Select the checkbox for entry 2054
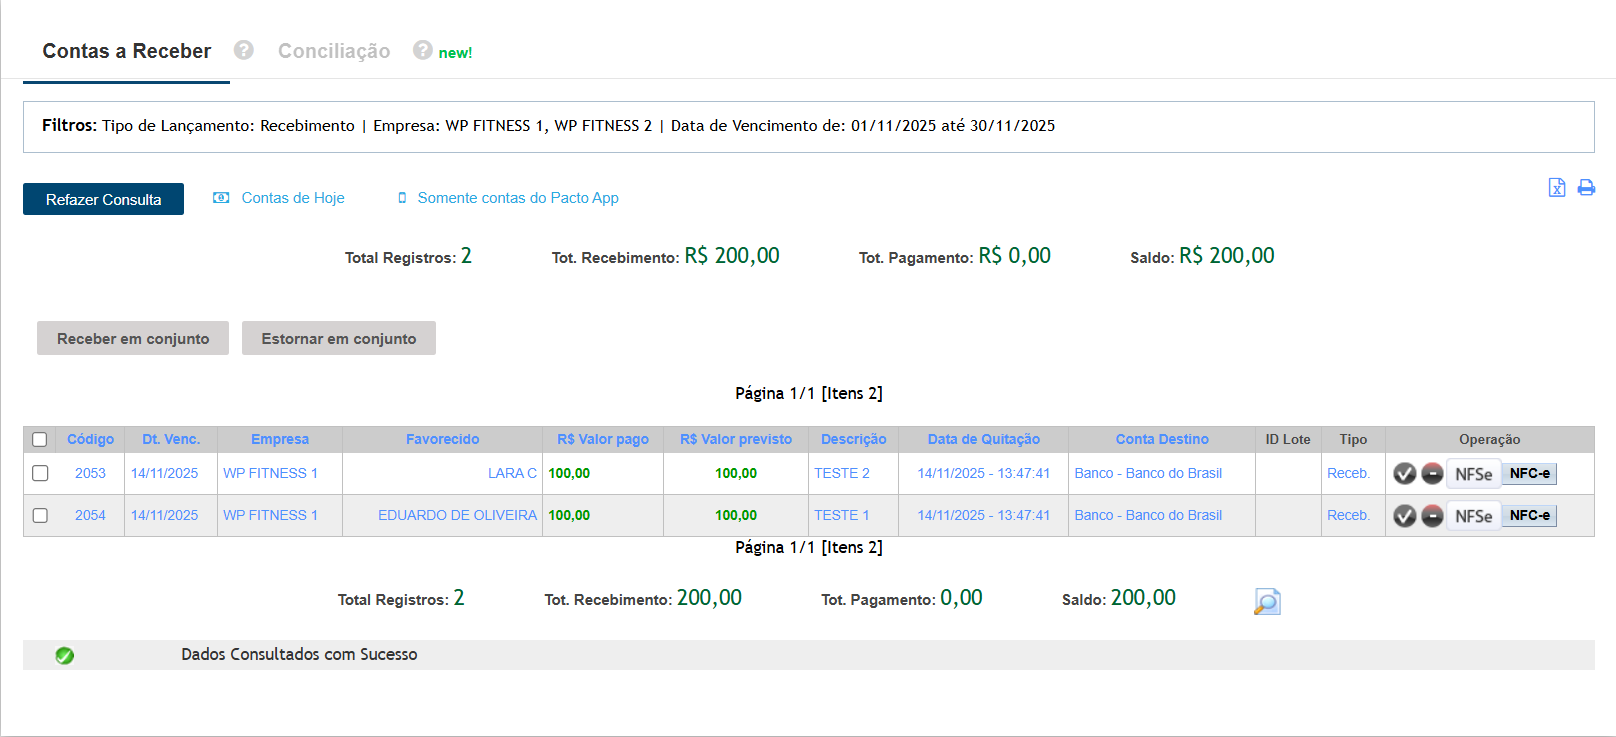This screenshot has width=1616, height=737. [x=40, y=515]
